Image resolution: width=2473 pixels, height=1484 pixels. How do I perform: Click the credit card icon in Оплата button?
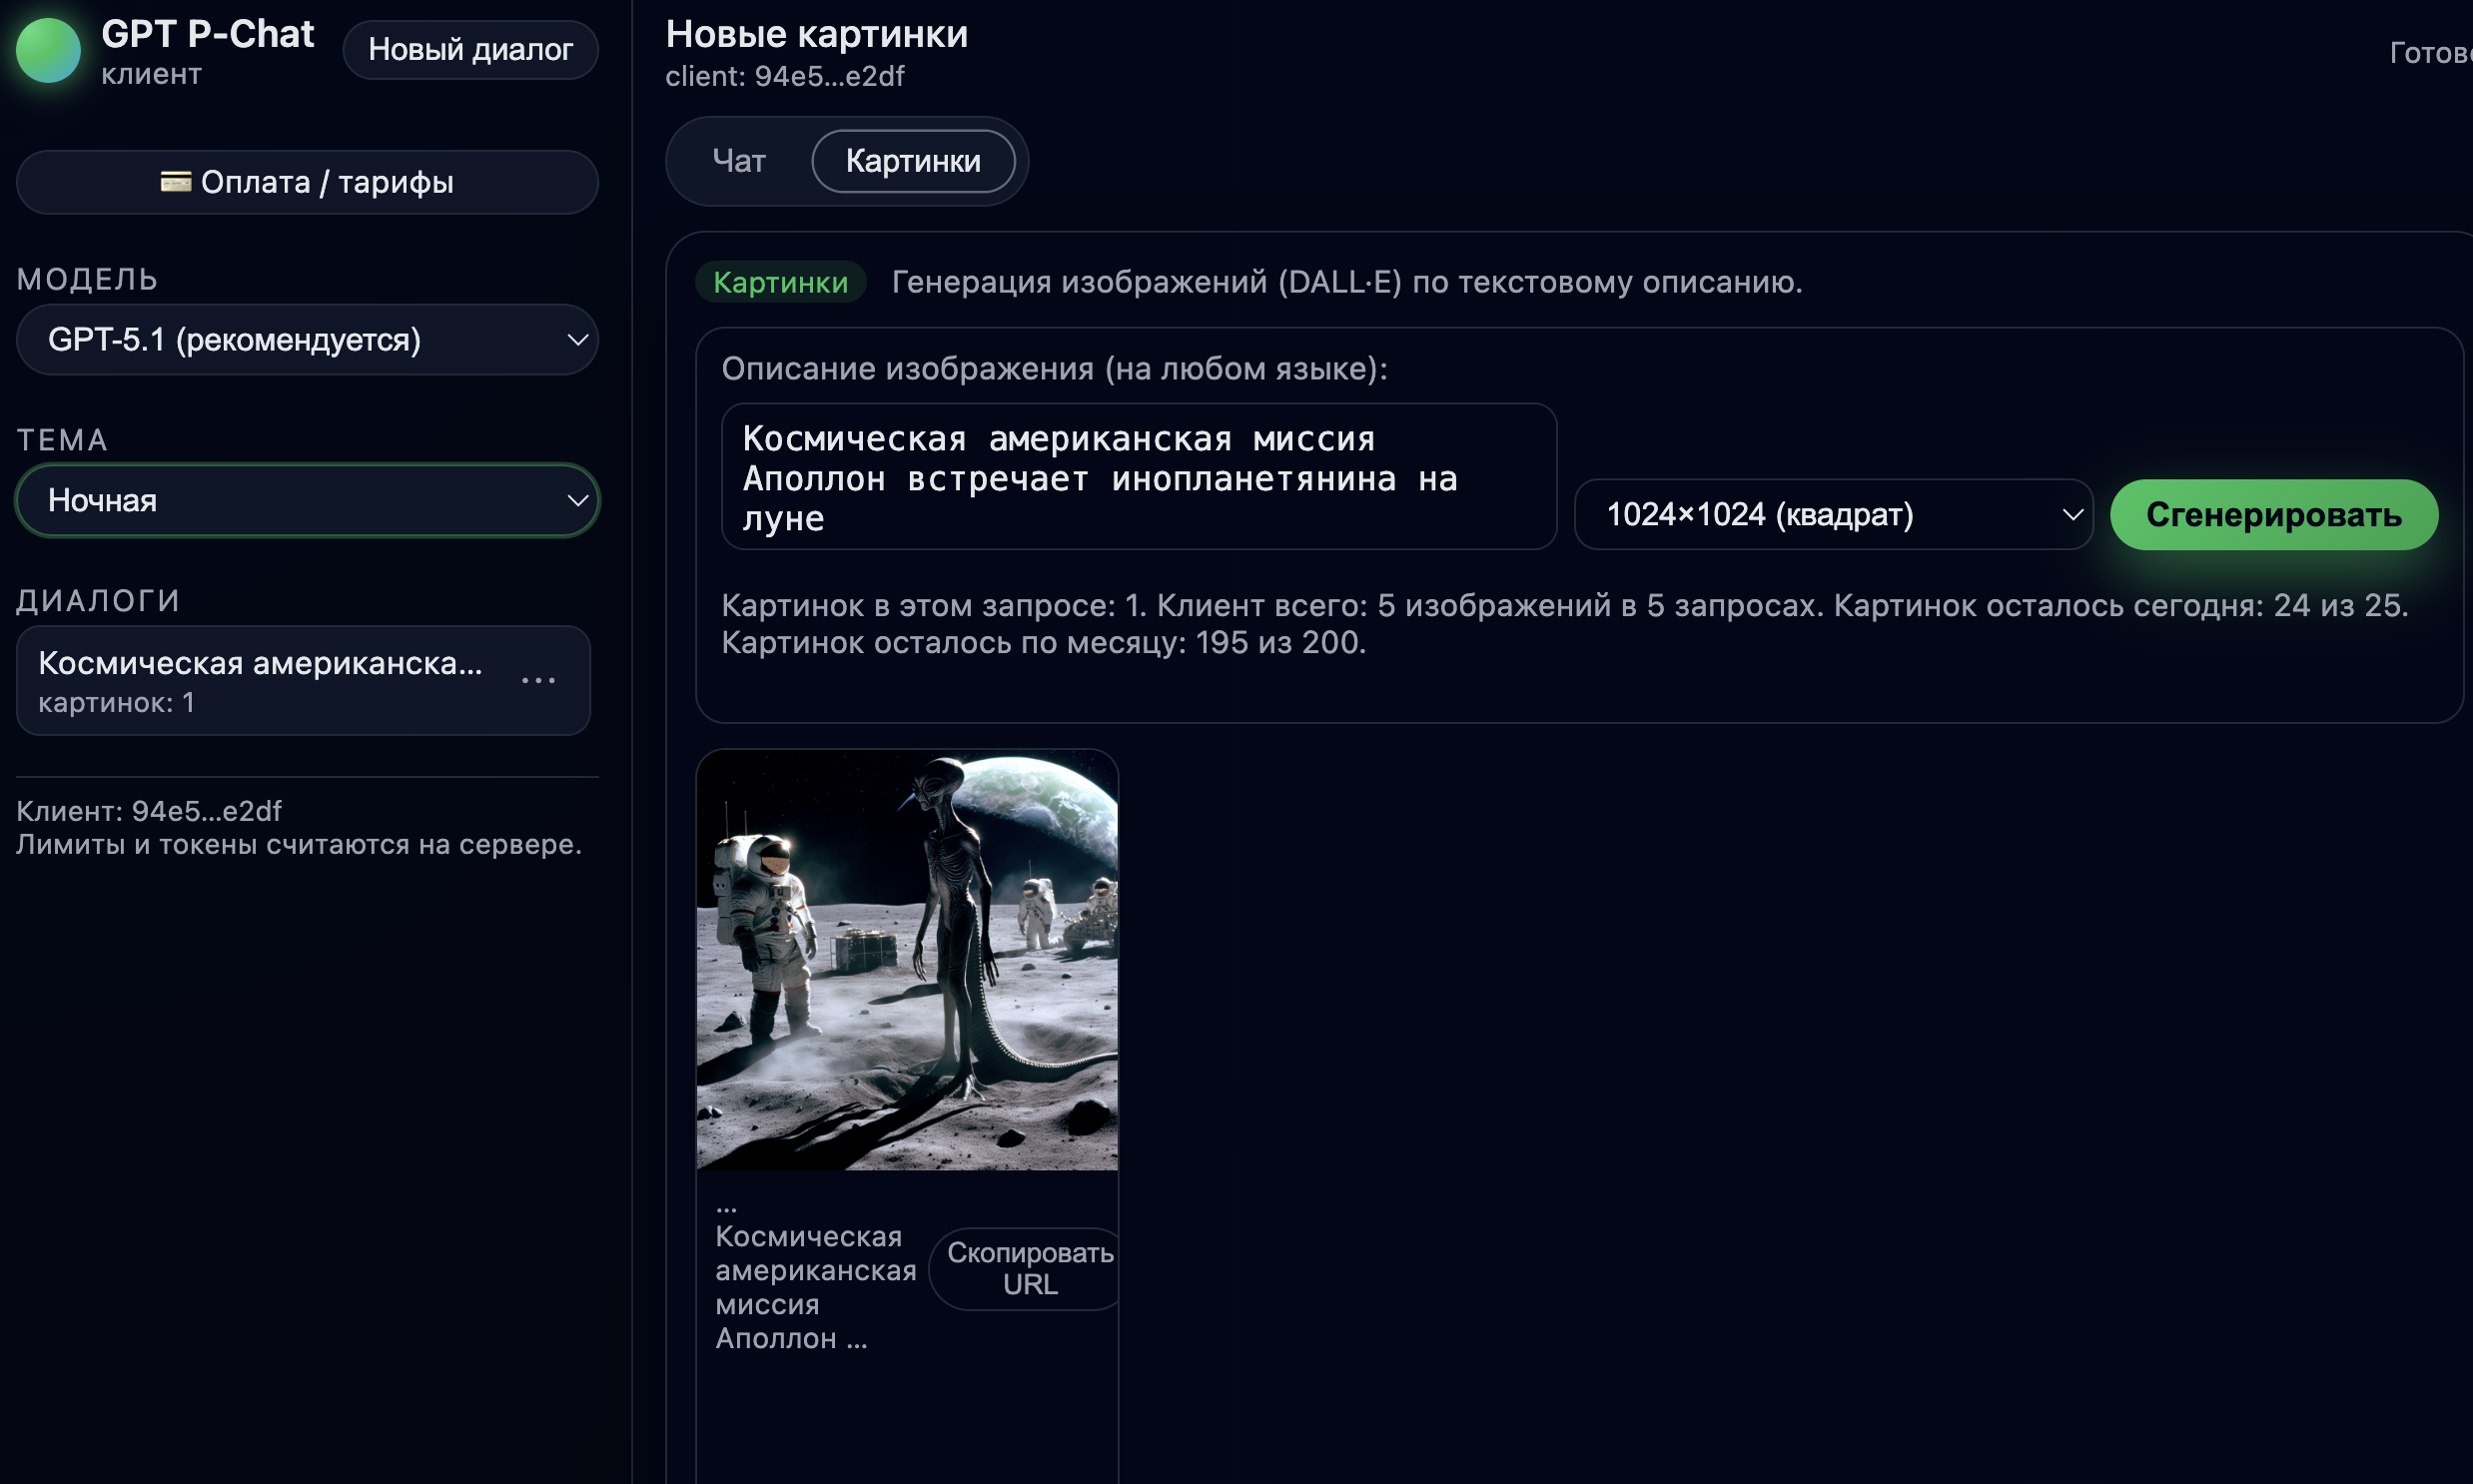175,182
